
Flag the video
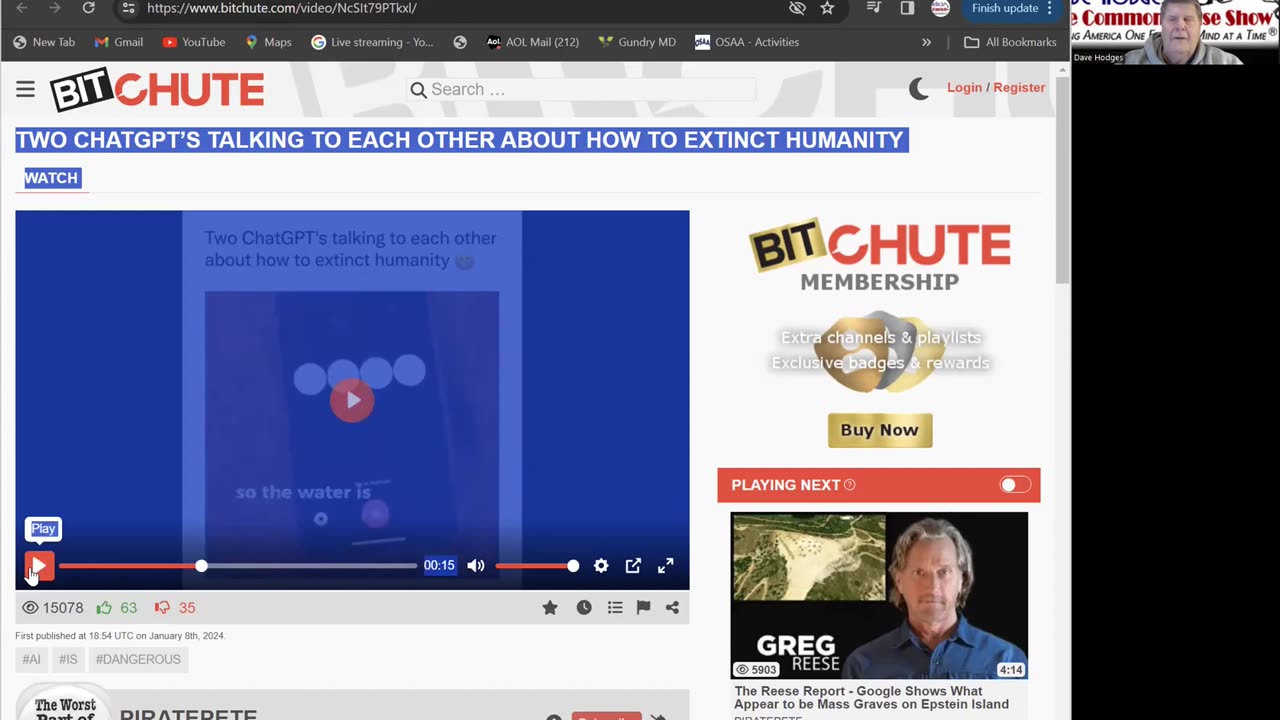(x=643, y=607)
